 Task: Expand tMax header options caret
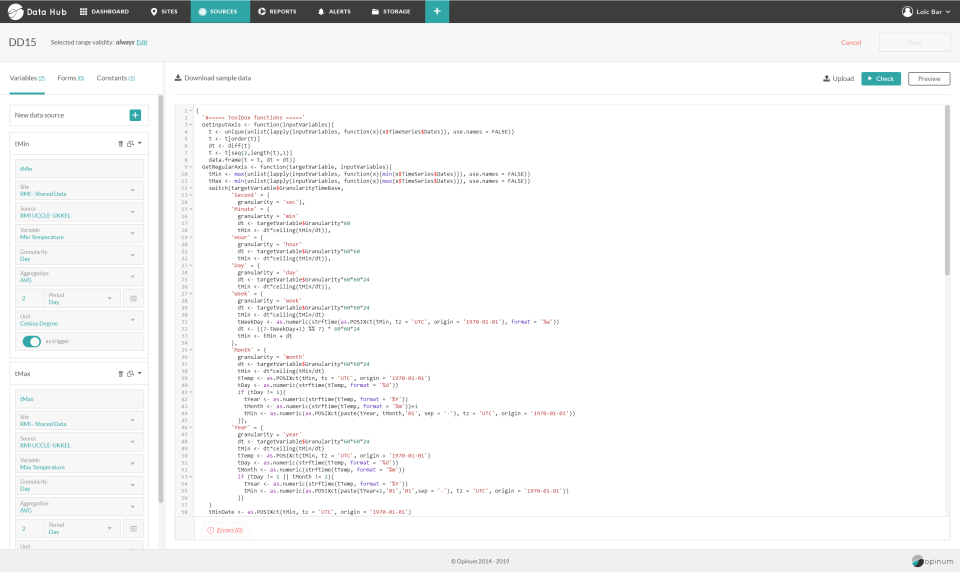click(x=140, y=373)
